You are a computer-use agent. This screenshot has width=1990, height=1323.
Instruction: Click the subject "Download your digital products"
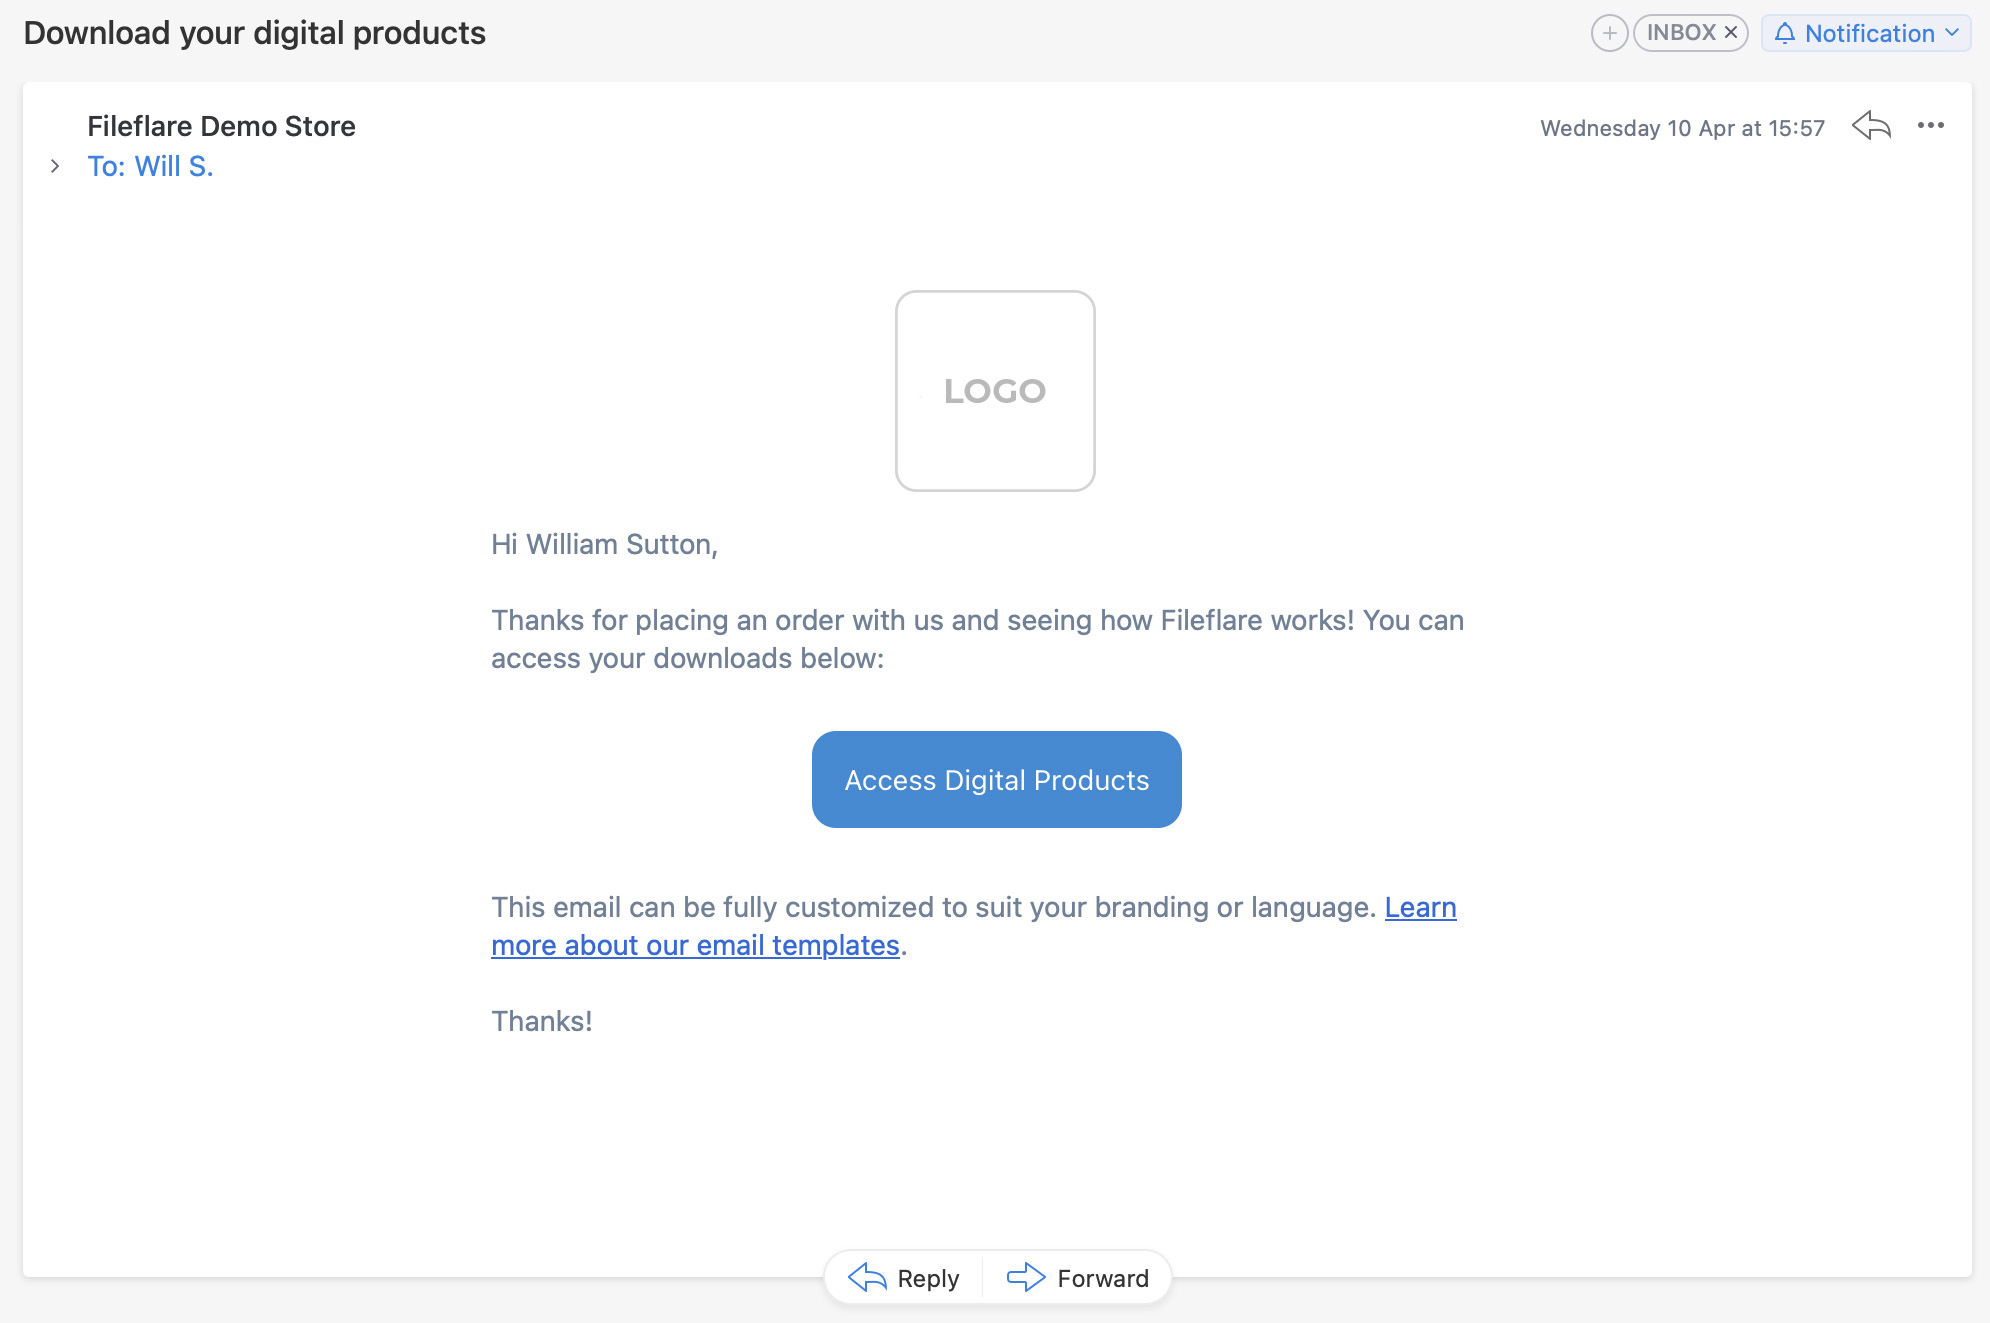[255, 33]
